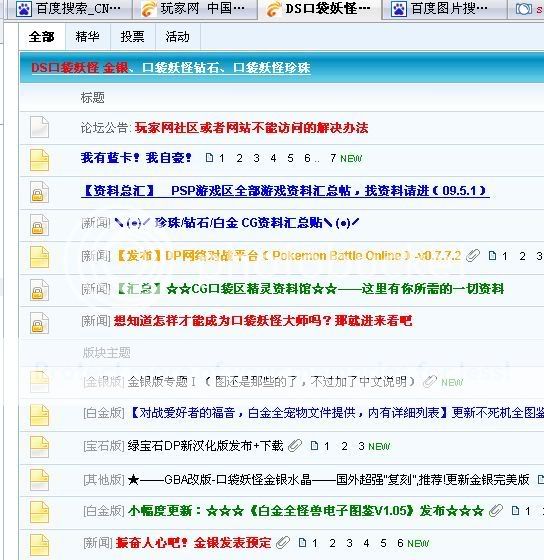Screen dimensions: 544x560
Task: Open 珍珠/钻石/白金 CG资料汇总贴 thread
Action: (x=236, y=223)
